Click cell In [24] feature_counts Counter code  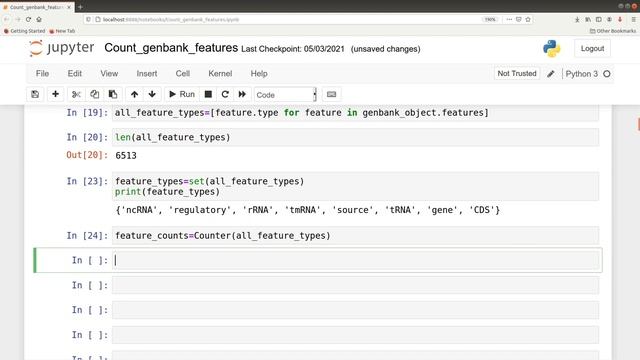(356, 236)
